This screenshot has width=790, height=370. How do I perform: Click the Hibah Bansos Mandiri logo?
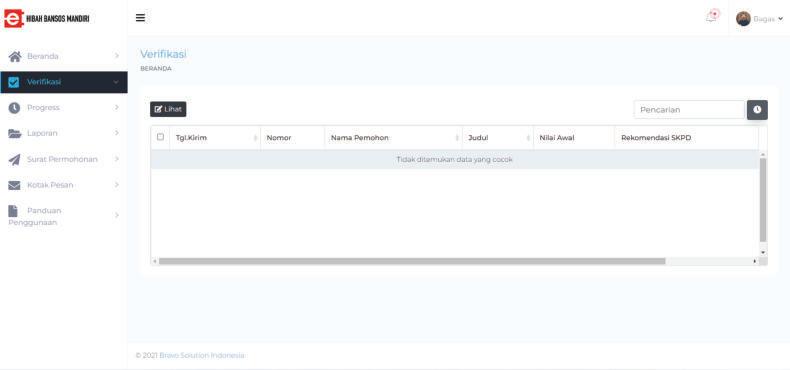pos(46,18)
